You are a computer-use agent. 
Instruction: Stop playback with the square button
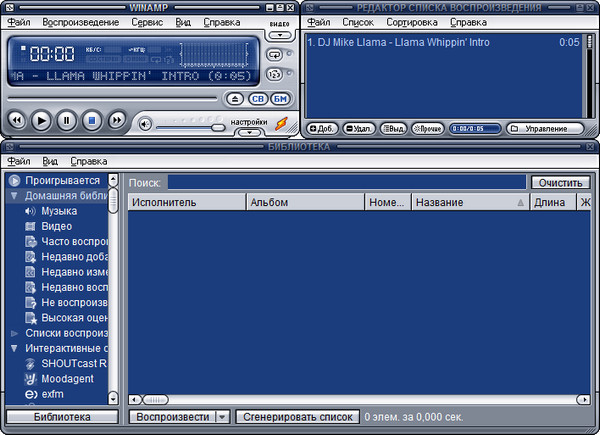point(91,120)
